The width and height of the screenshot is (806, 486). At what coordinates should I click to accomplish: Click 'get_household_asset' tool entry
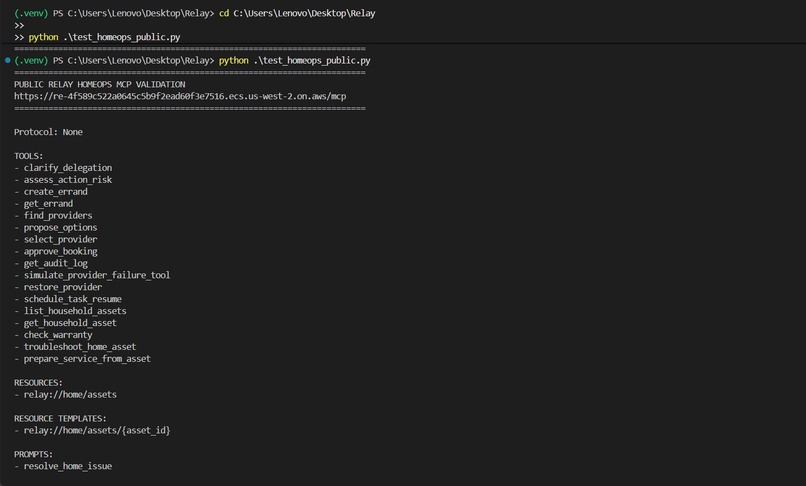pyautogui.click(x=70, y=323)
